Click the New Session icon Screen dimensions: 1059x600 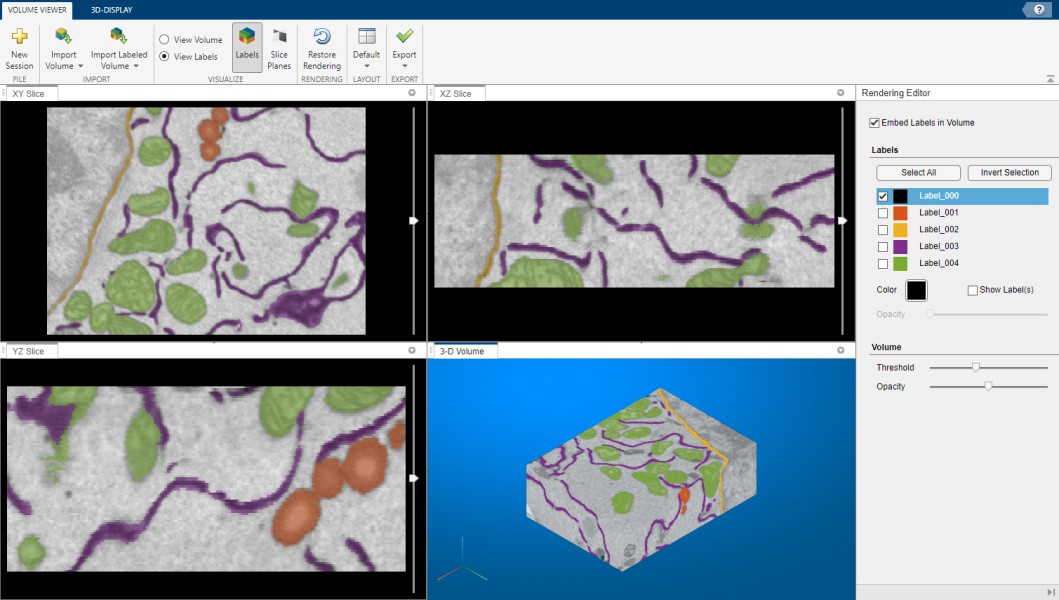[x=19, y=37]
